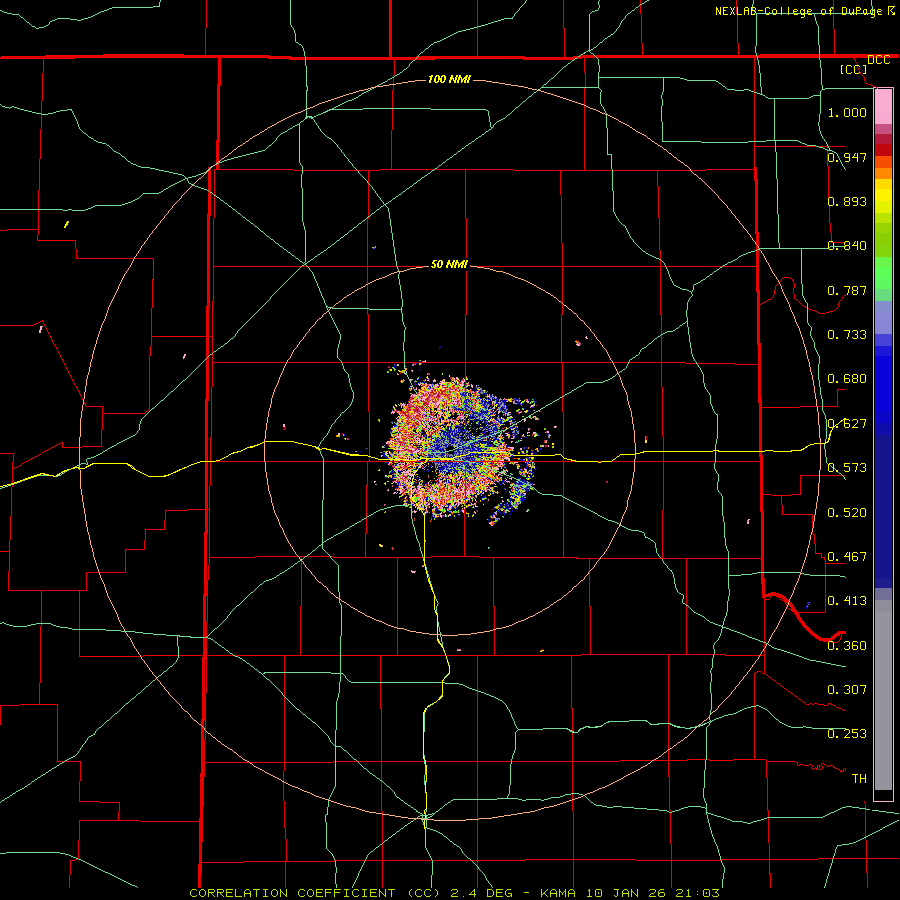Click the TH legend label
The height and width of the screenshot is (900, 900).
click(x=859, y=778)
